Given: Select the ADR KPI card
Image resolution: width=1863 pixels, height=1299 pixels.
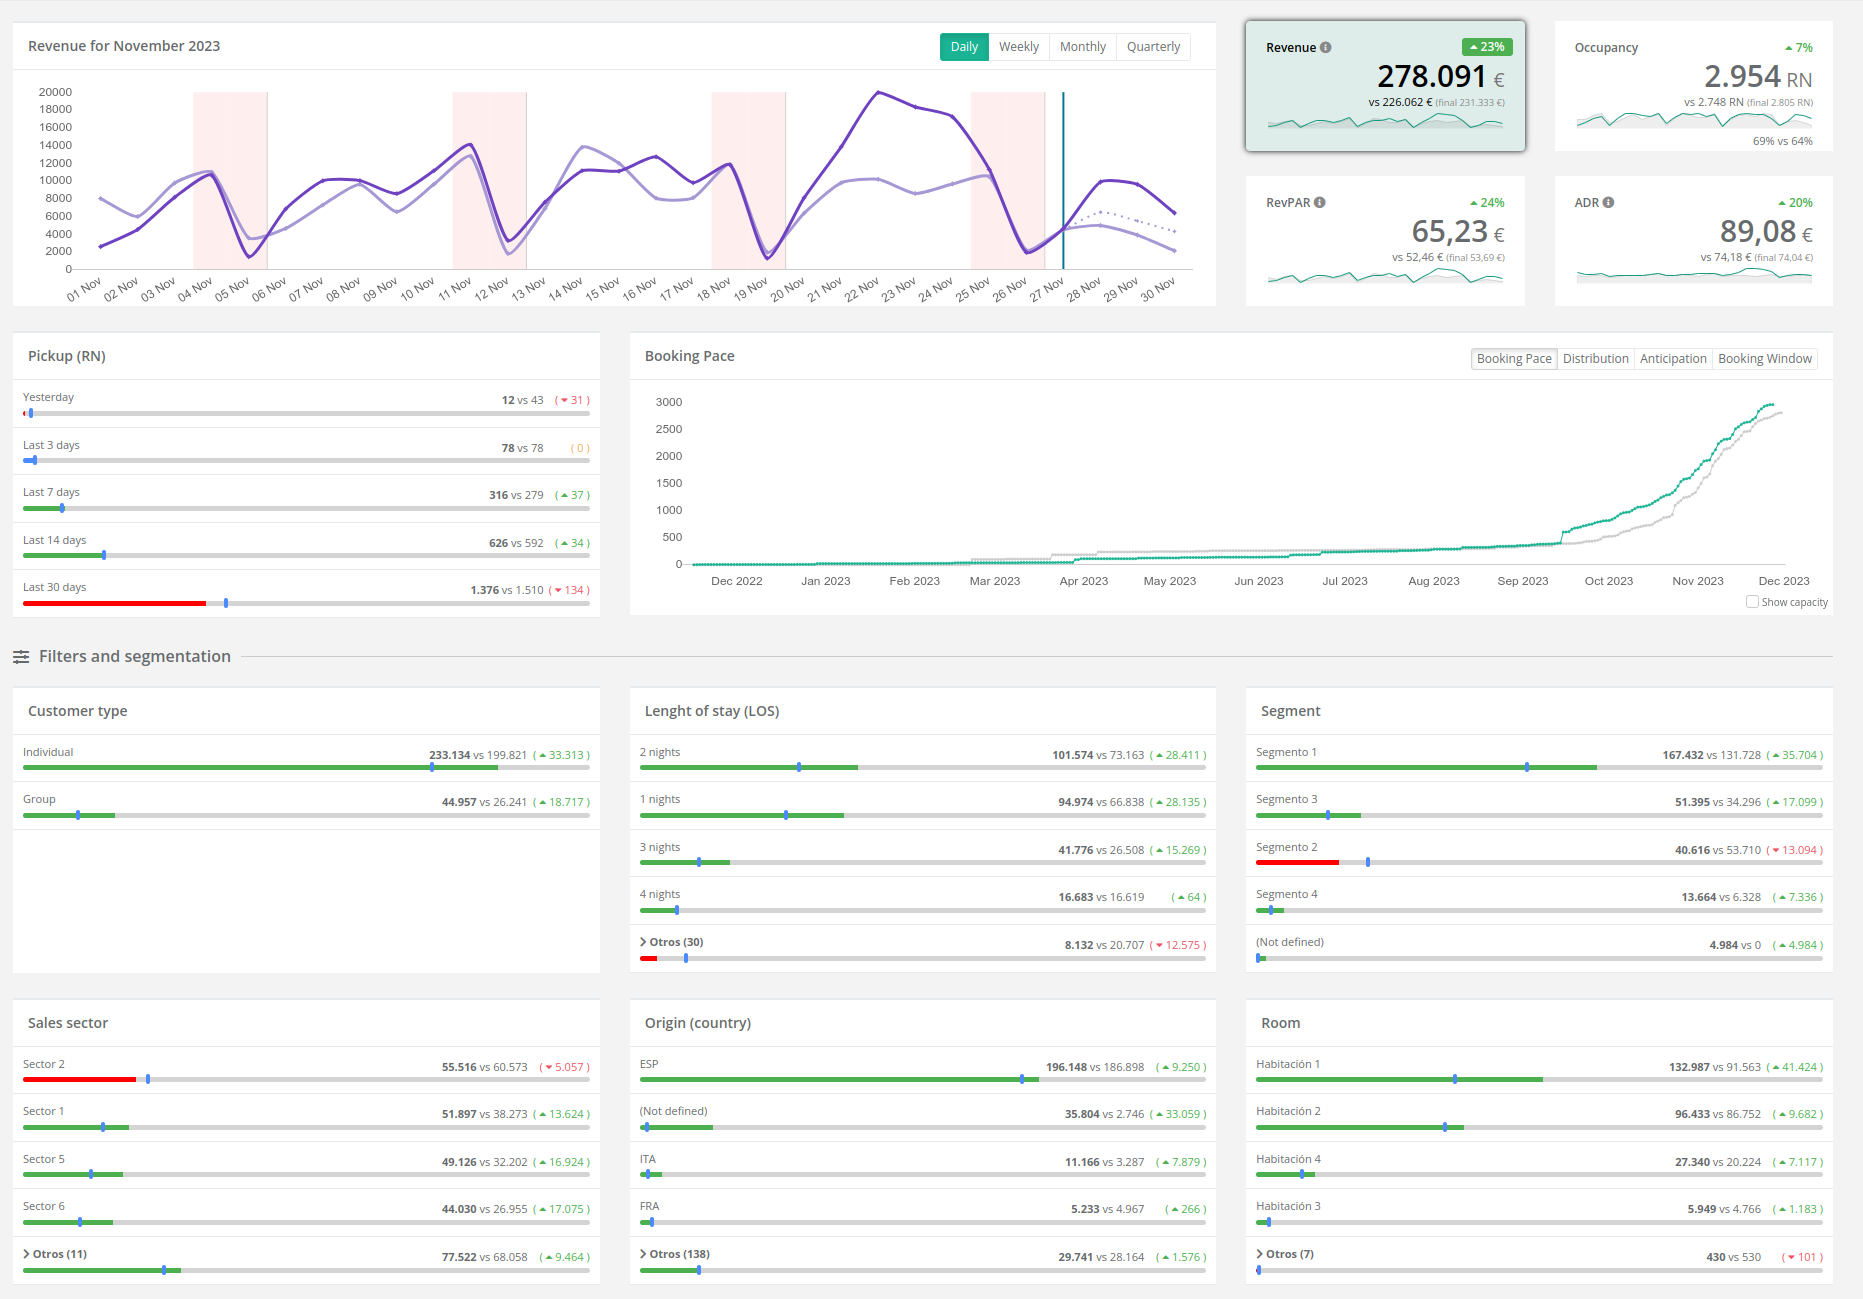Looking at the screenshot, I should click(x=1694, y=241).
